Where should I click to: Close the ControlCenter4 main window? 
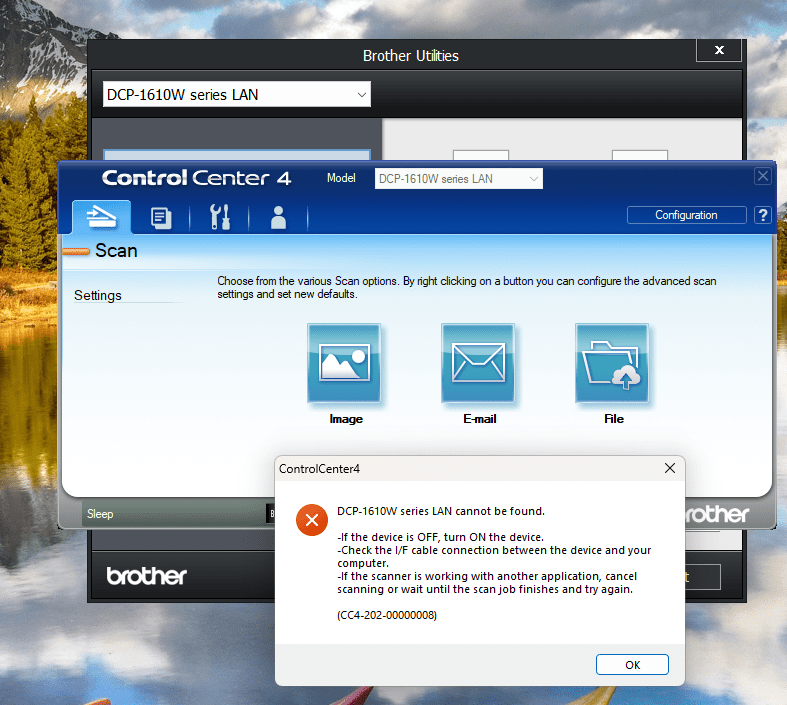point(762,176)
